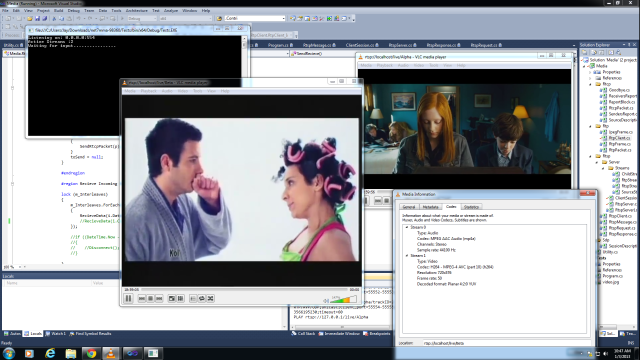Screen dimensions: 640x360
Task: Open the Debug configuration dropdown in Visual Studio
Action: 142,18
